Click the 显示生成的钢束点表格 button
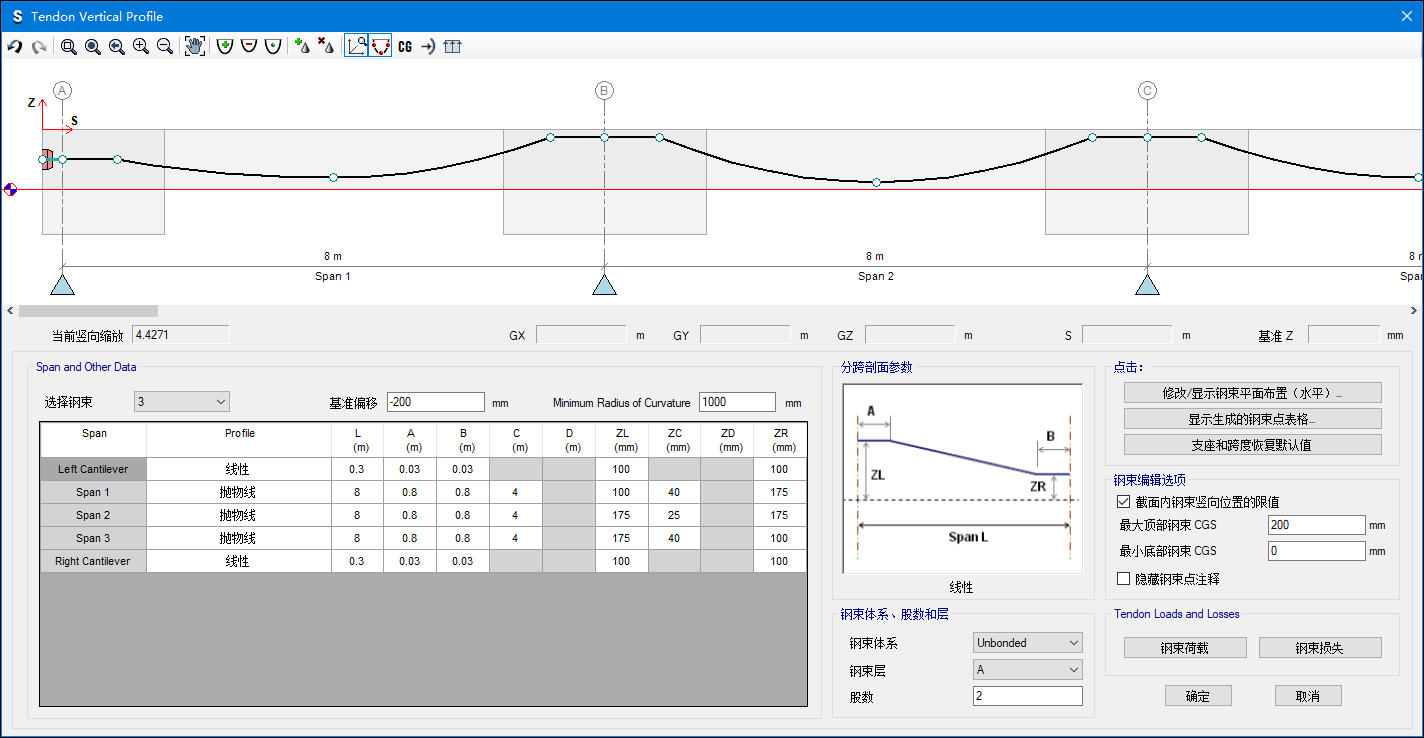This screenshot has height=738, width=1424. coord(1252,419)
